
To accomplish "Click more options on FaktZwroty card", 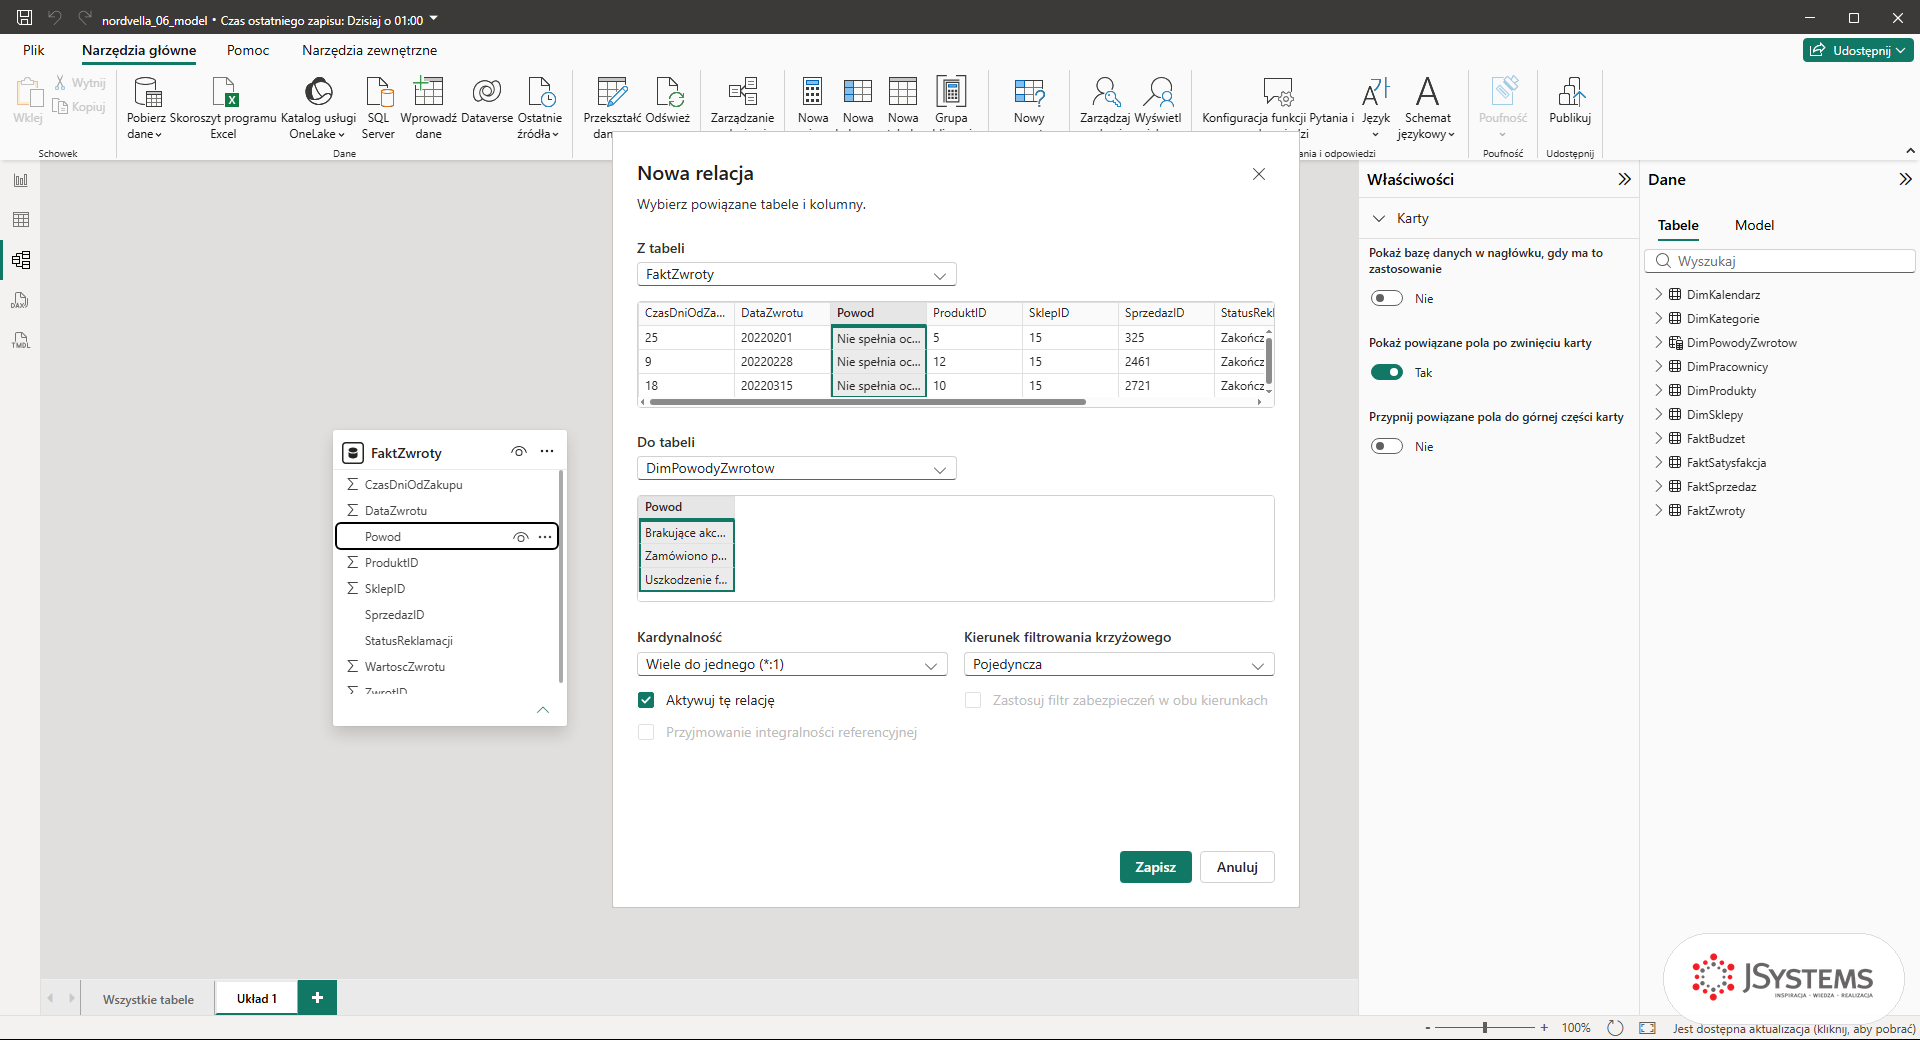I will (547, 452).
